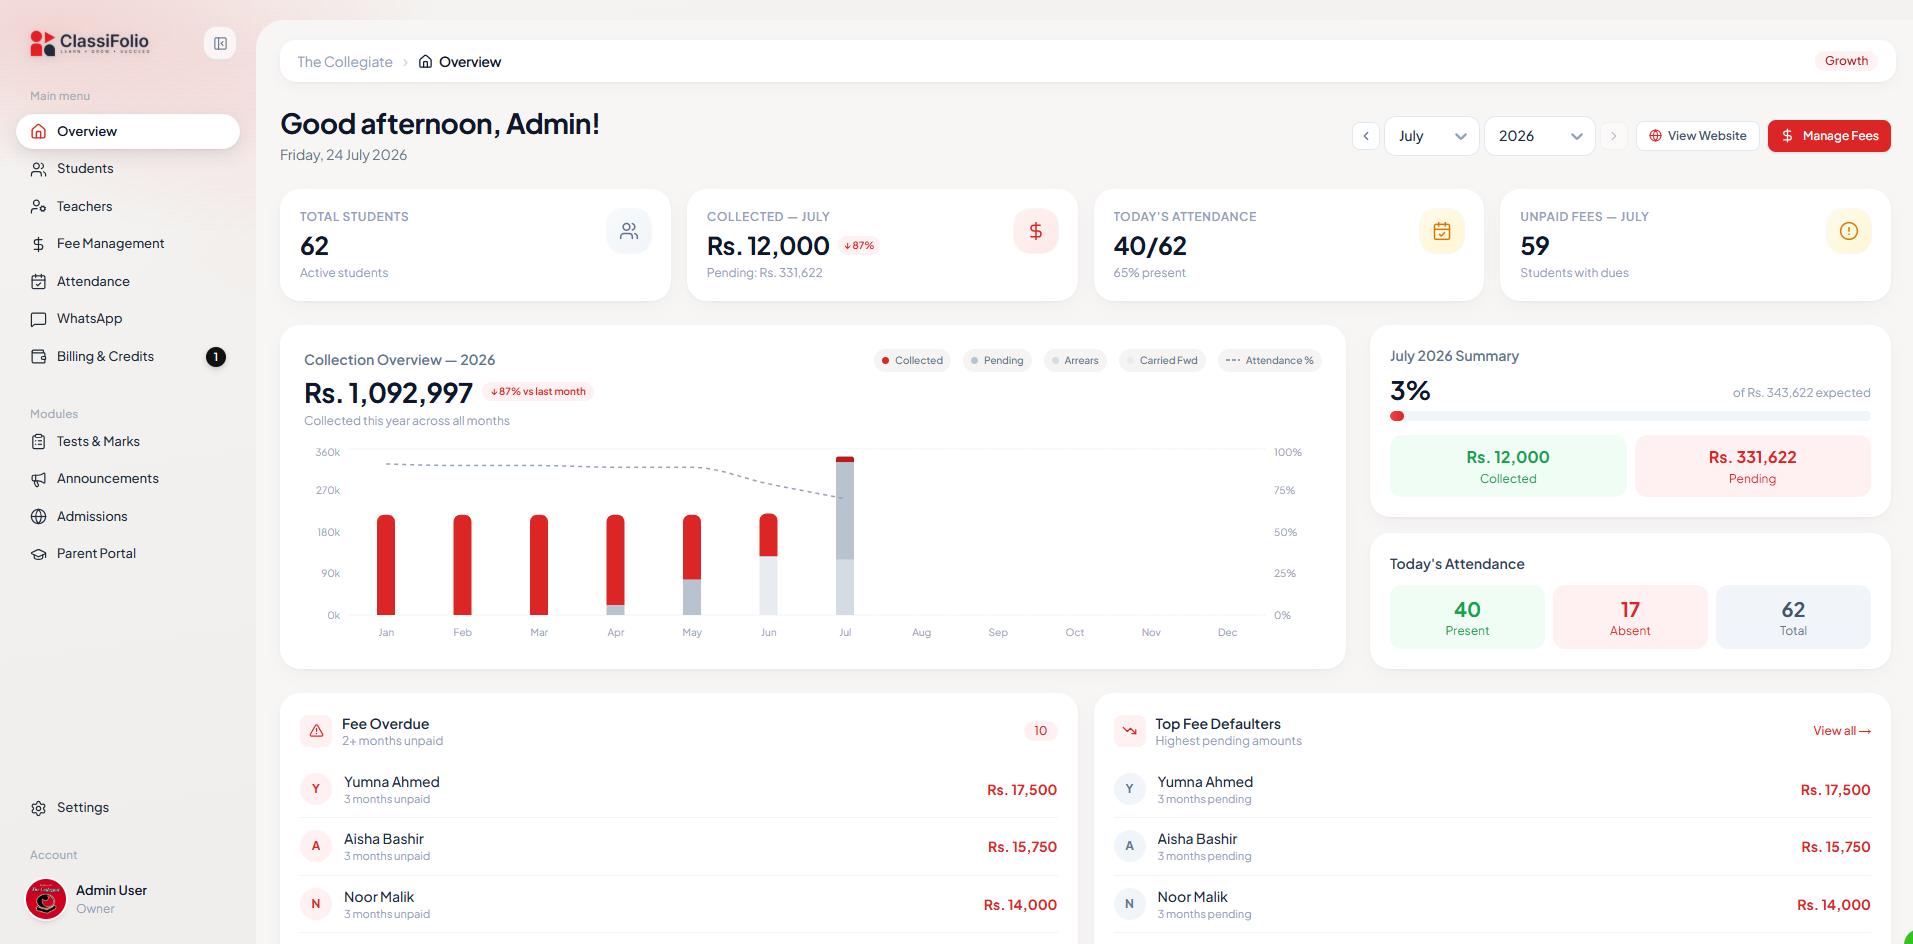Toggle the Arrears legend series
Image resolution: width=1913 pixels, height=944 pixels.
pyautogui.click(x=1075, y=361)
